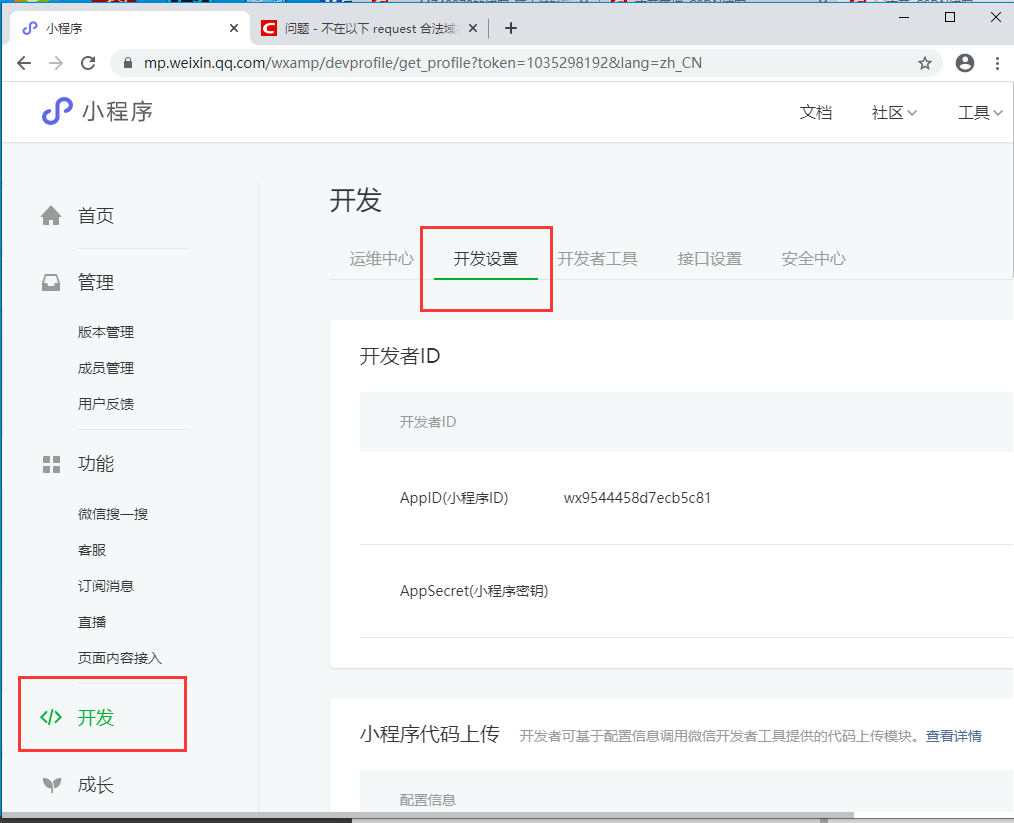Click the horizontal scrollbar at bottom
The height and width of the screenshot is (823, 1014).
[427, 815]
